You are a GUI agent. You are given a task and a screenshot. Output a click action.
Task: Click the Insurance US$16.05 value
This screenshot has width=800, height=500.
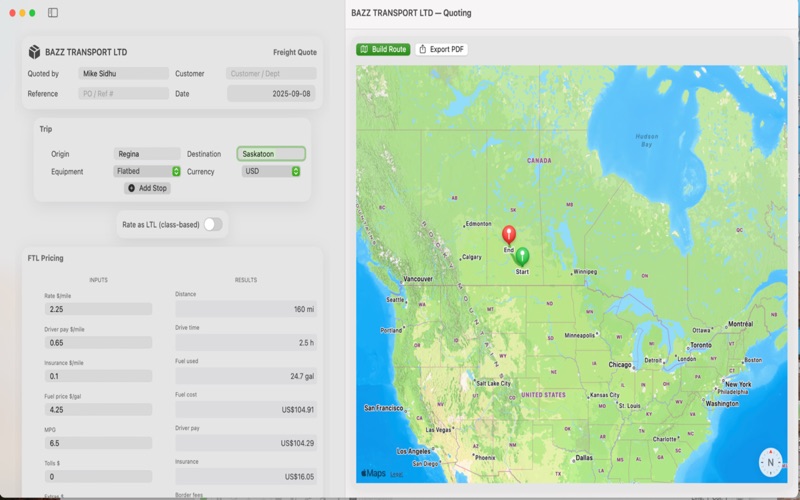(246, 477)
